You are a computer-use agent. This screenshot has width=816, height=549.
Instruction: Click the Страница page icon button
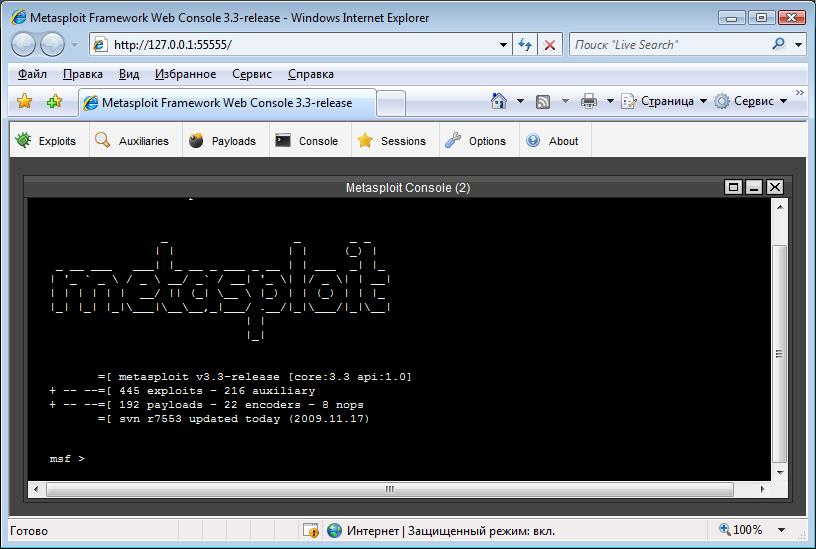tap(629, 101)
